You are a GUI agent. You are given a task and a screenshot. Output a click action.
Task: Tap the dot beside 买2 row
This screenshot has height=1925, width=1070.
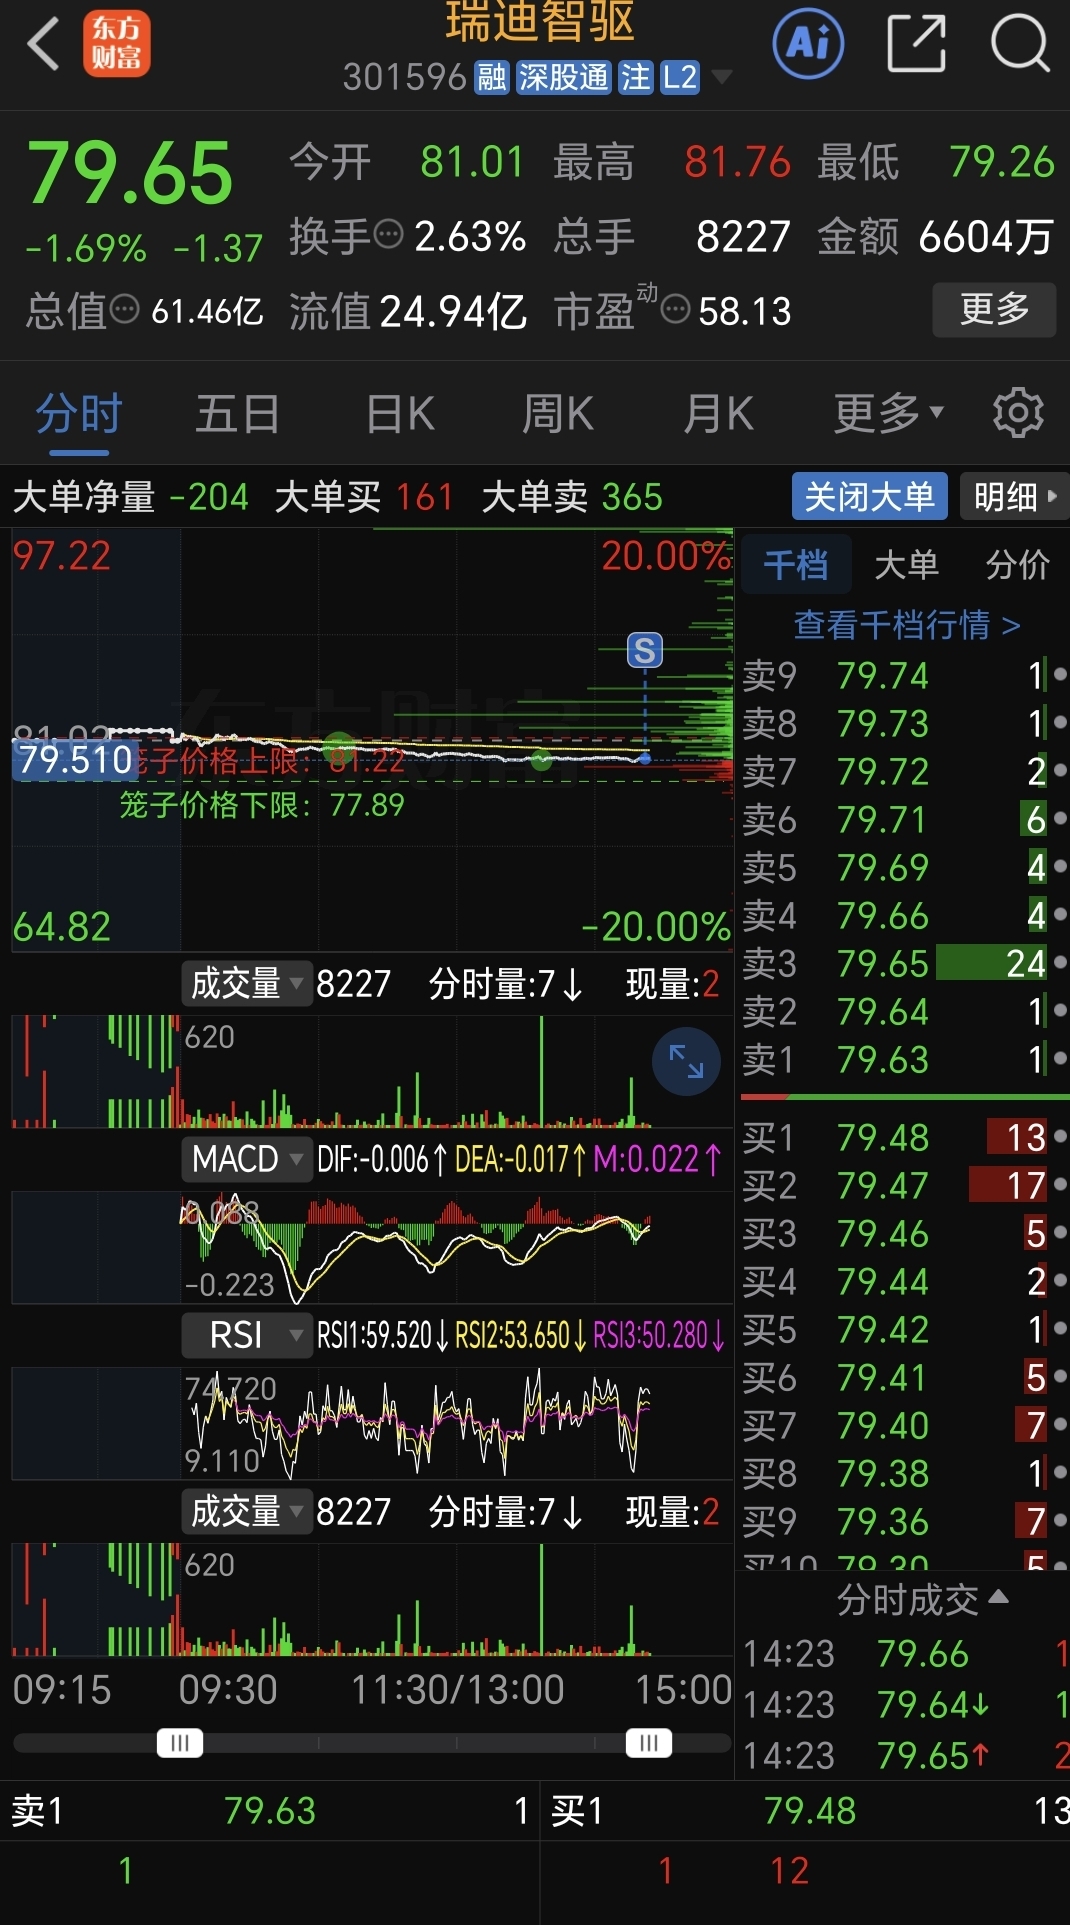[x=1060, y=1185]
